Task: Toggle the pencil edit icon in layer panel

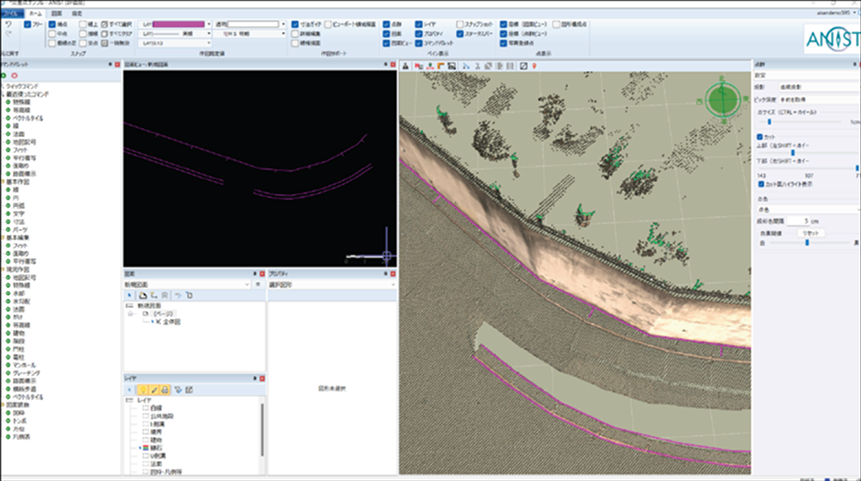Action: [x=154, y=390]
